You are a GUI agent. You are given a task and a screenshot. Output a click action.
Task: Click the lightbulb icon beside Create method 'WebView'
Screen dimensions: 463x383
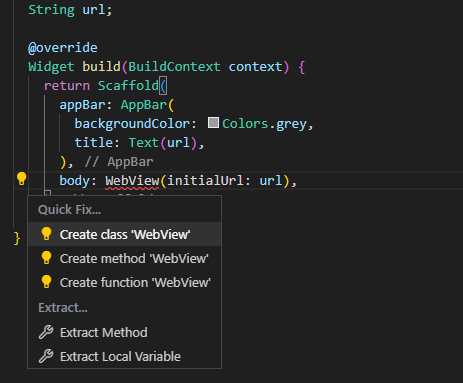46,258
